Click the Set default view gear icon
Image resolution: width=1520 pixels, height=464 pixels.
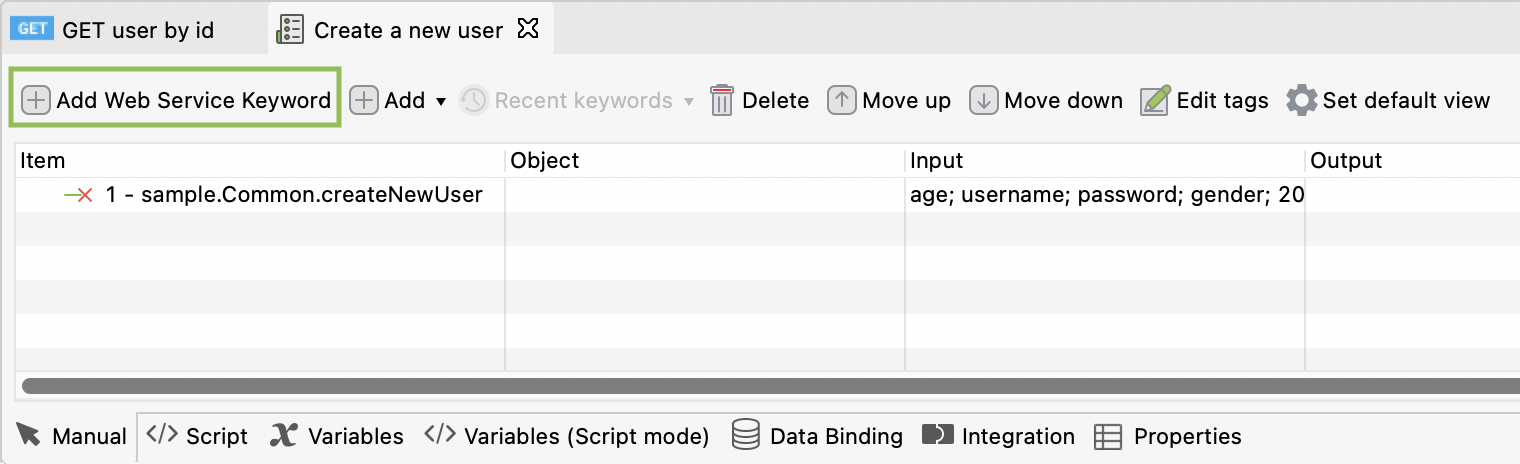1302,100
